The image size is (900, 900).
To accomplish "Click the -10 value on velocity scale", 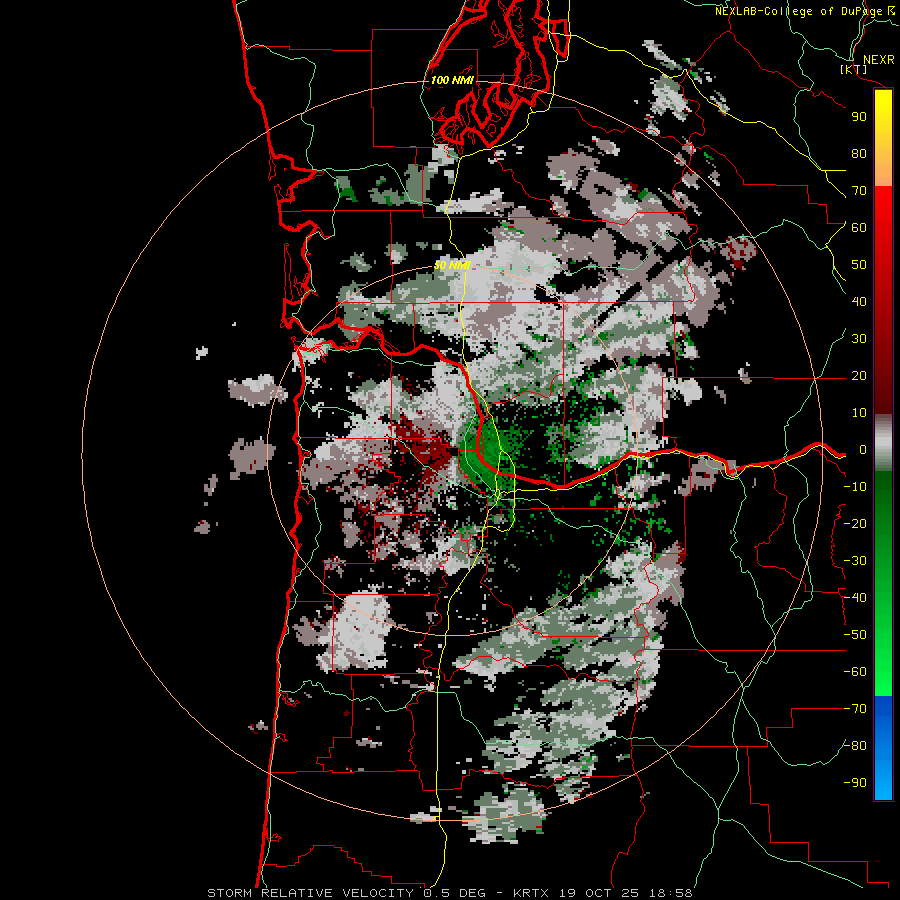I will pyautogui.click(x=855, y=487).
